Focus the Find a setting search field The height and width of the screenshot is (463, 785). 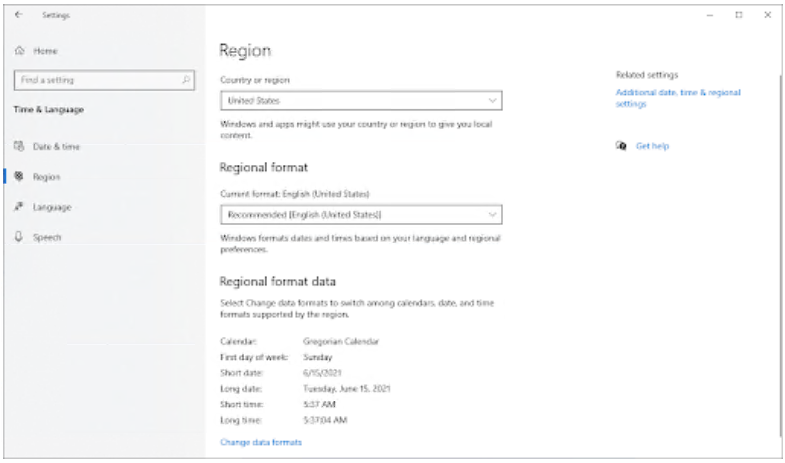coord(95,80)
